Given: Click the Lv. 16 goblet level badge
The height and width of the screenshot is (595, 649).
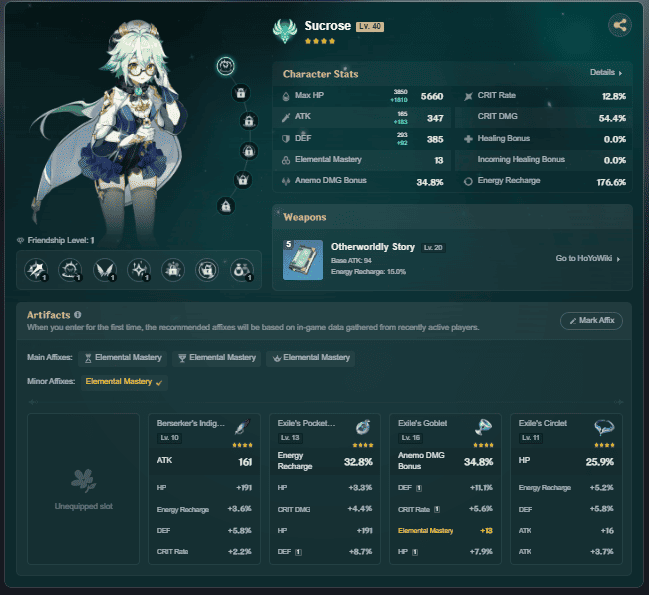Looking at the screenshot, I should point(411,438).
